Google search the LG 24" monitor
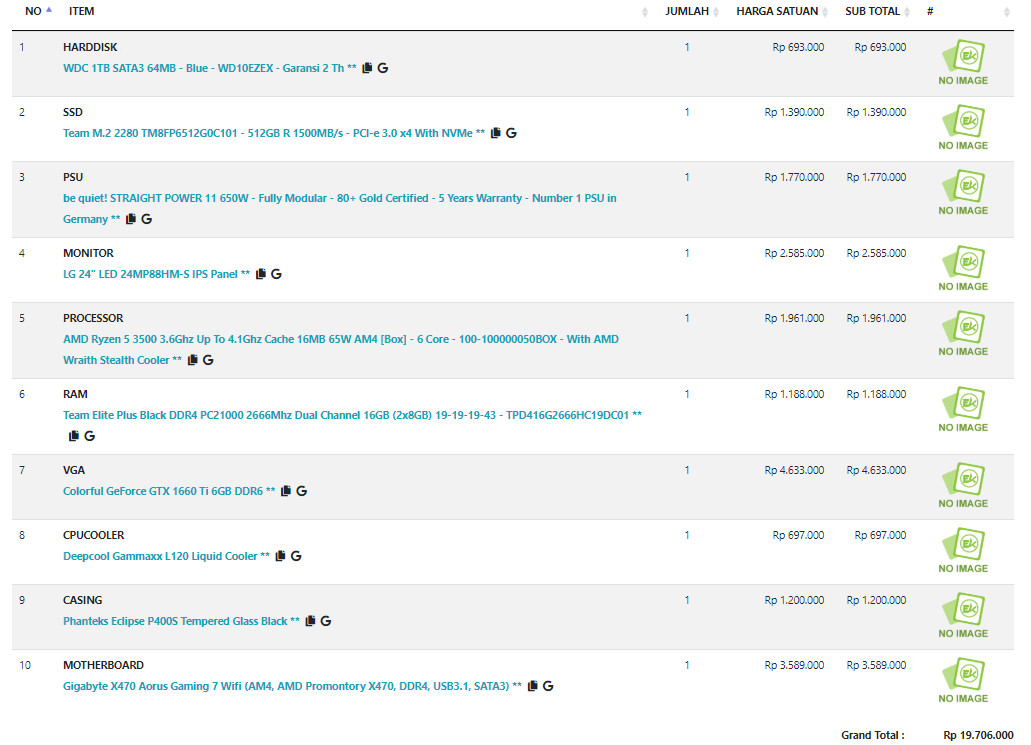Viewport: 1031px width, 745px height. click(x=276, y=274)
